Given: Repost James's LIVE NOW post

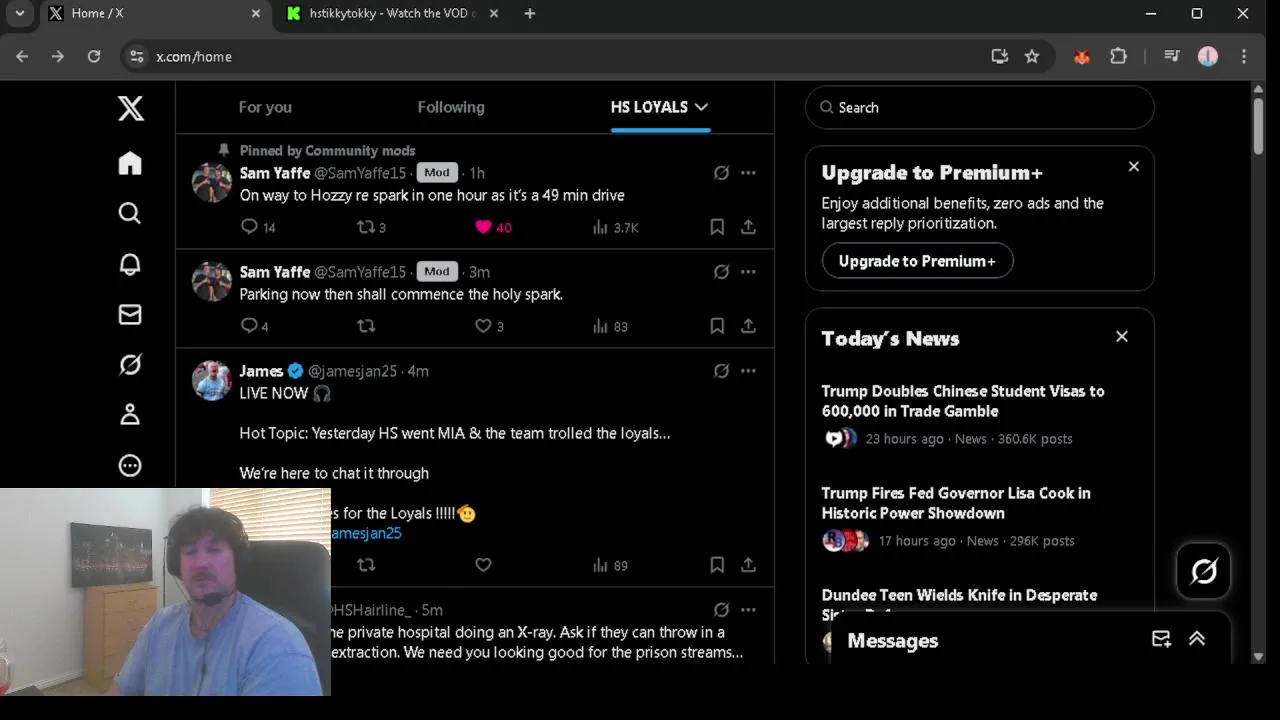Looking at the screenshot, I should [x=366, y=565].
